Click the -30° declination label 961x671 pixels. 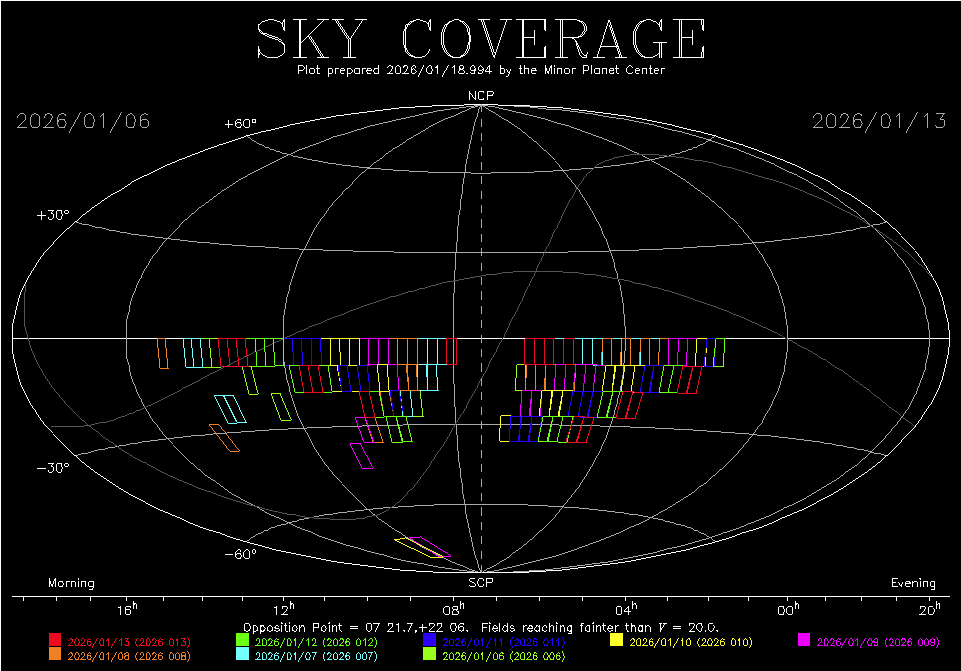[x=53, y=468]
